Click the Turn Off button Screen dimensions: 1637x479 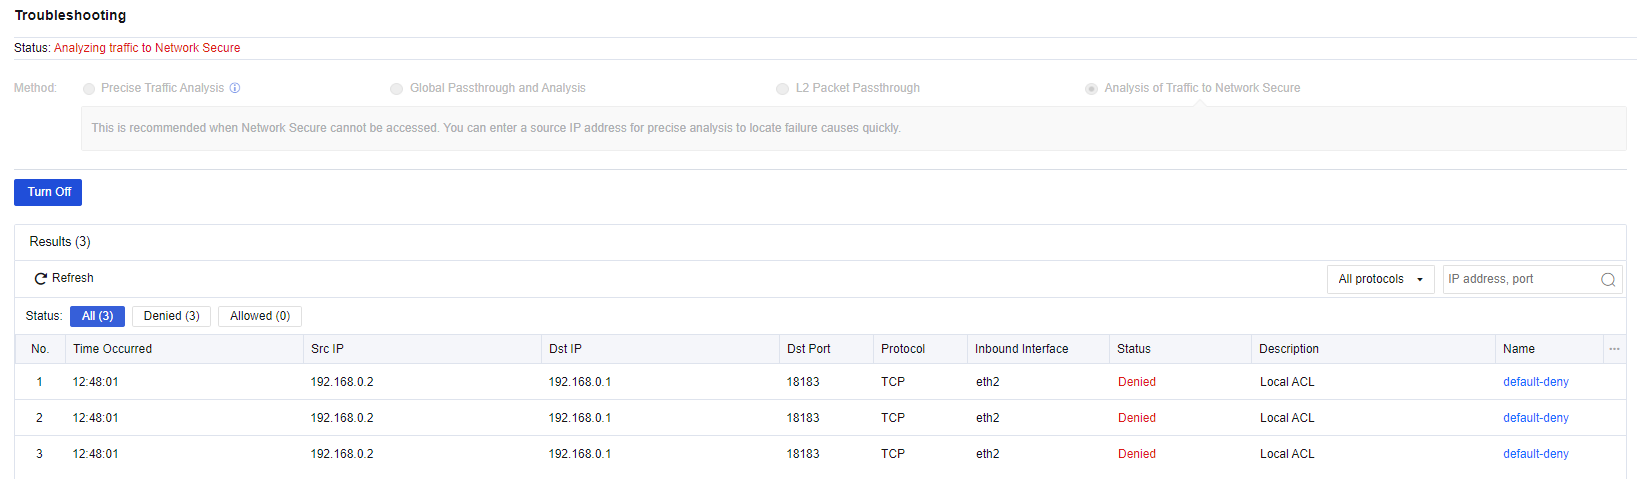coord(48,192)
